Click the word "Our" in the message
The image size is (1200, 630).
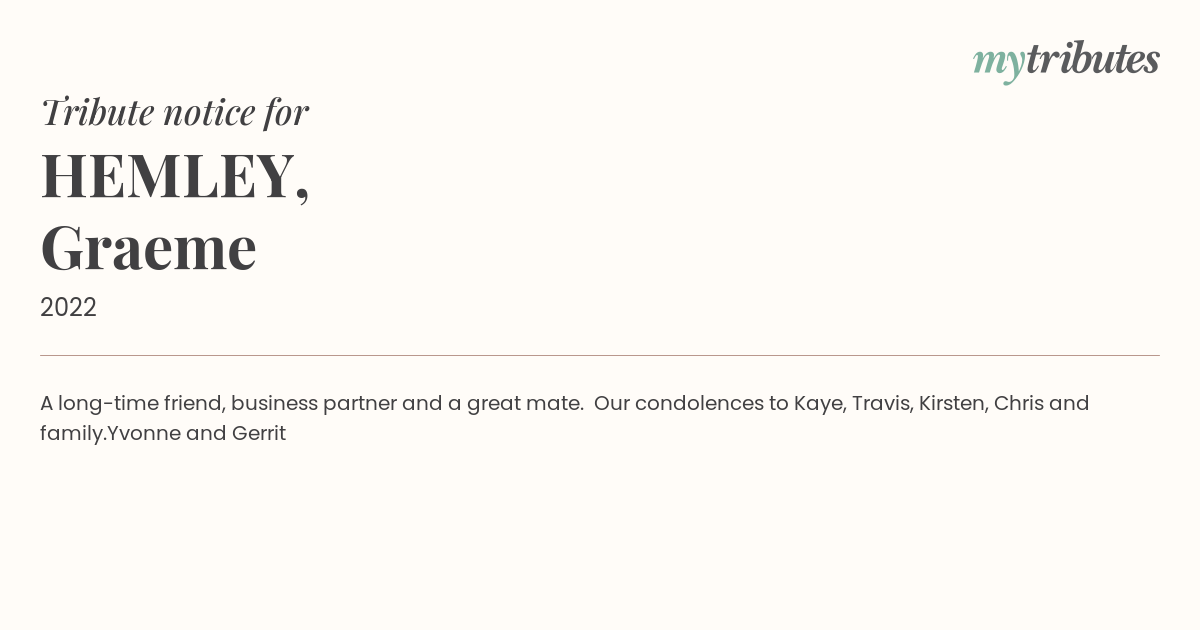[x=611, y=403]
